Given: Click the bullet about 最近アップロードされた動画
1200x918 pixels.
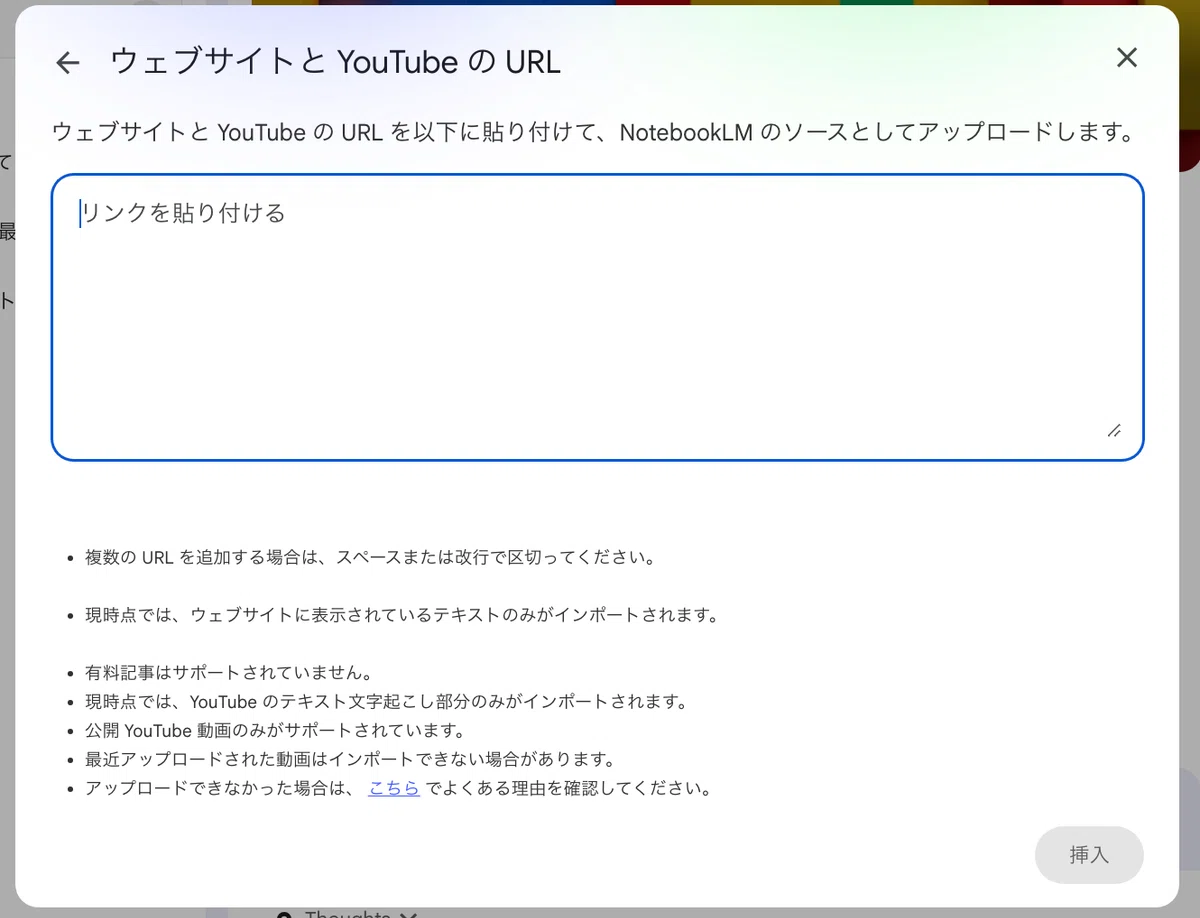Looking at the screenshot, I should [350, 759].
